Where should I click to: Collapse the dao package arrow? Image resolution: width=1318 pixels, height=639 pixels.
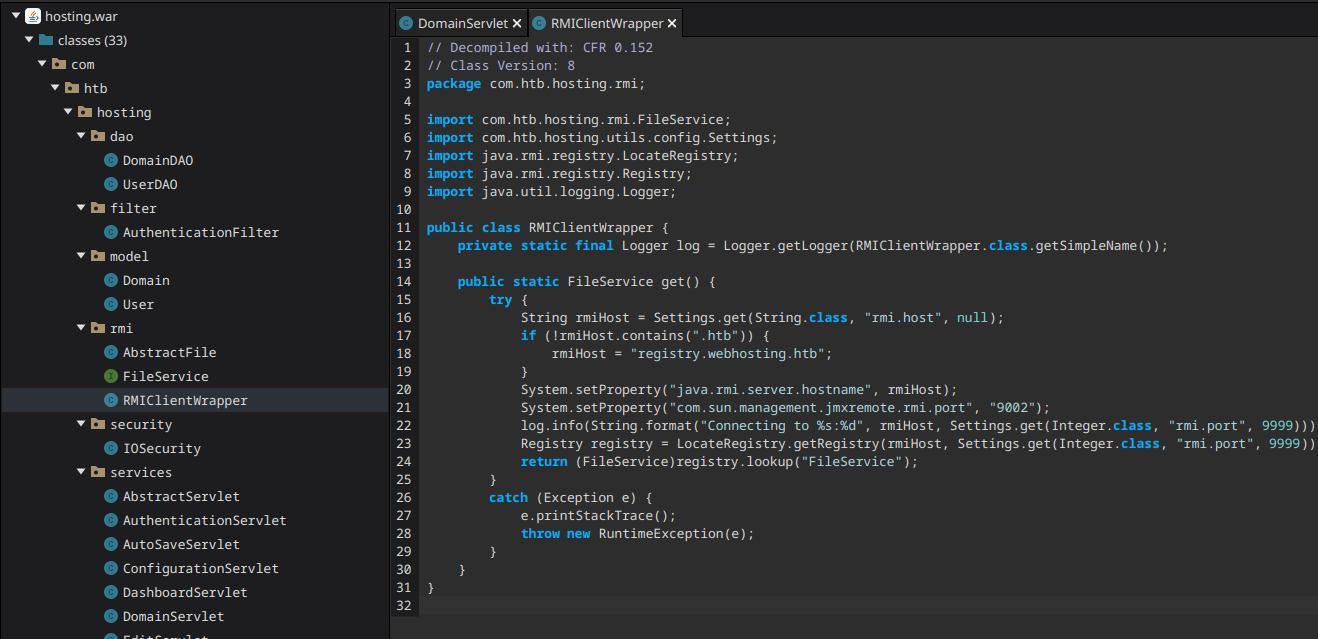(x=81, y=136)
